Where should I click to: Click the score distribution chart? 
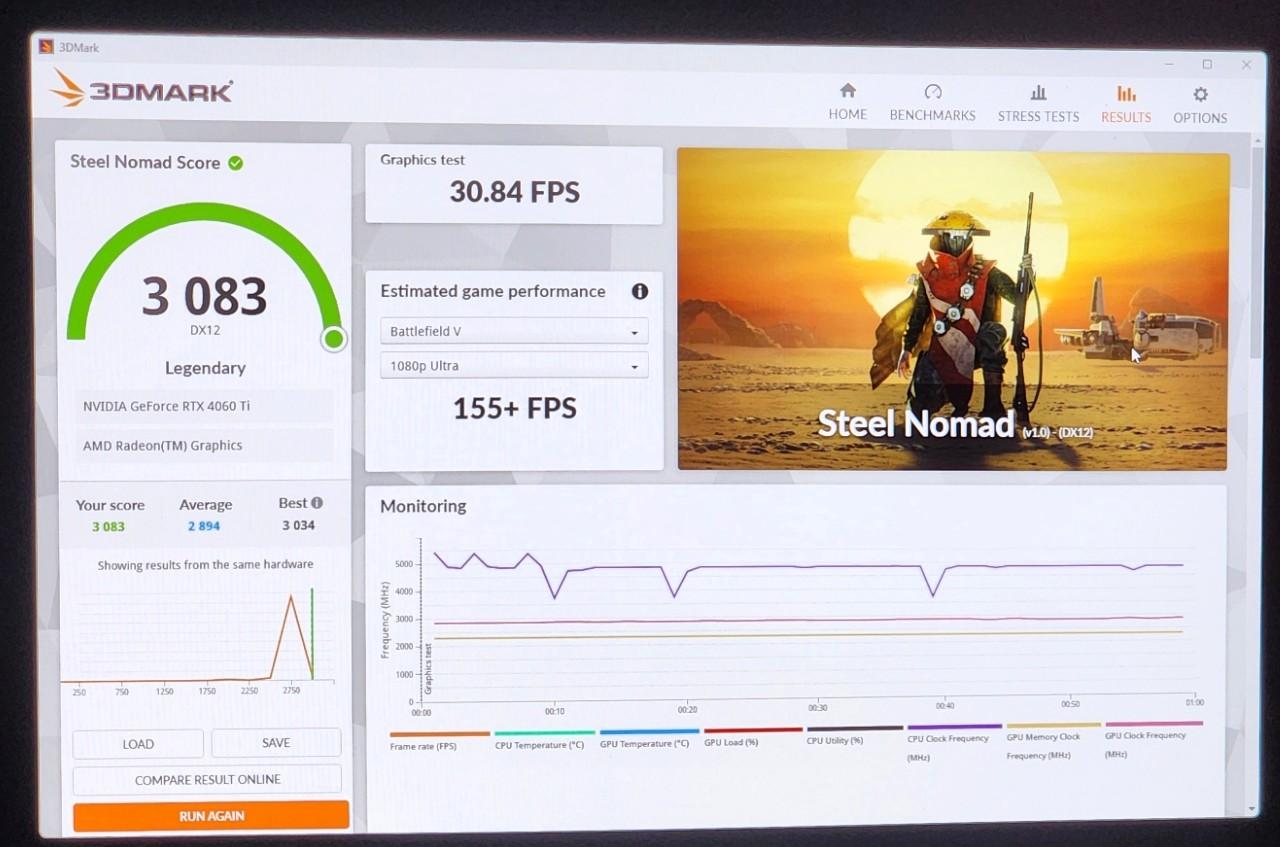click(x=197, y=635)
